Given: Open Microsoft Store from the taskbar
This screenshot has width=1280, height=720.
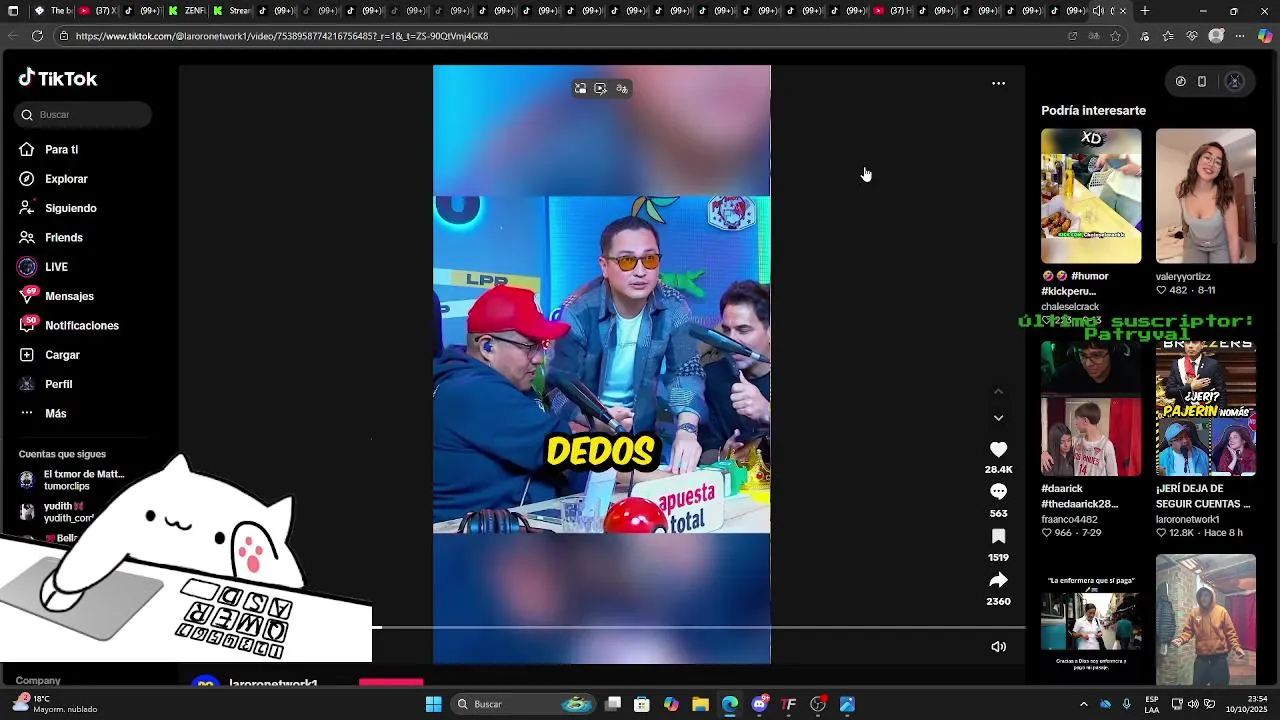Looking at the screenshot, I should (642, 705).
